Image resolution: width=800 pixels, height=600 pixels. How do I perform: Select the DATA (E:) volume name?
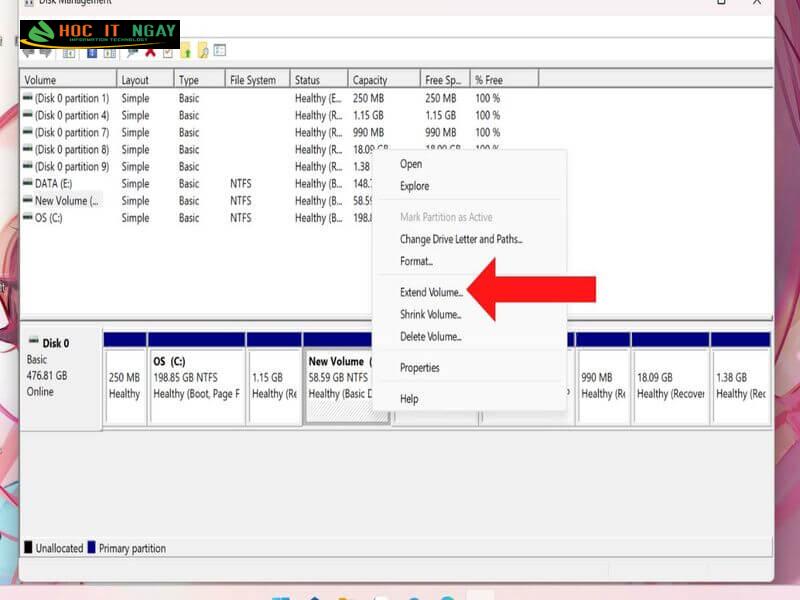click(54, 184)
